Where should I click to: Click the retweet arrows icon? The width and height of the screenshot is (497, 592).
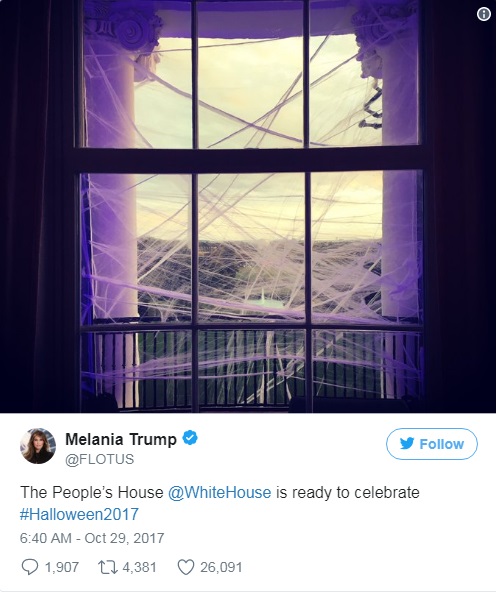(x=108, y=567)
